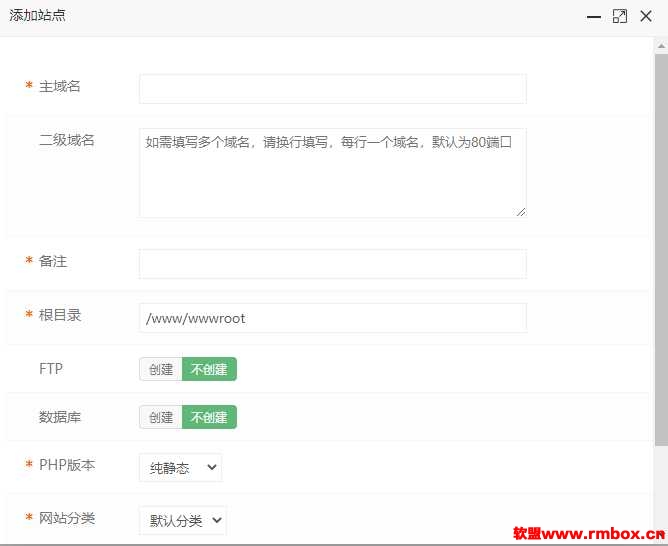Select 创建 for FTP

161,369
